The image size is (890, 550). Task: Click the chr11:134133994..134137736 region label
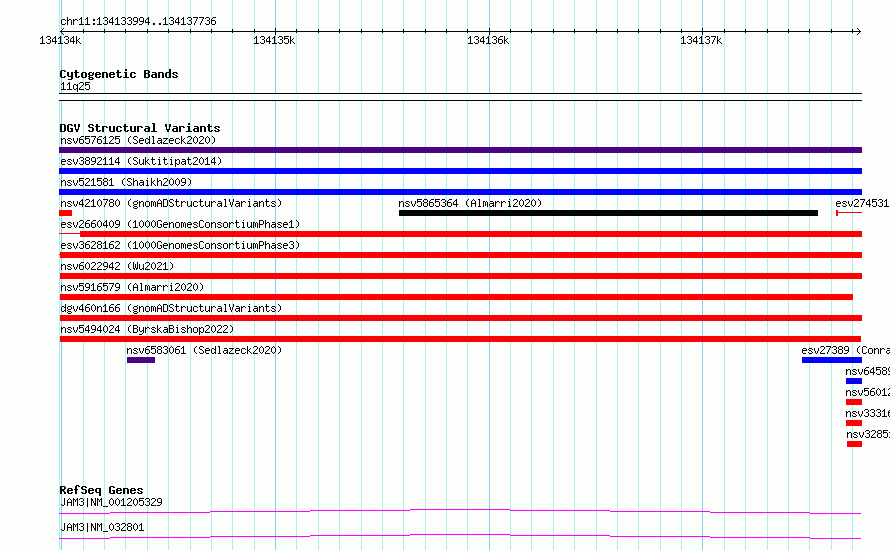coord(138,21)
